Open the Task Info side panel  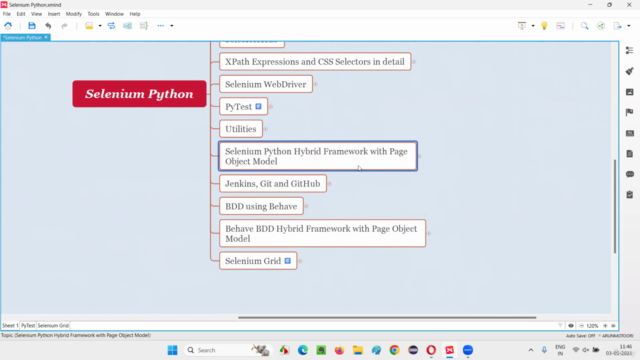pos(629,195)
